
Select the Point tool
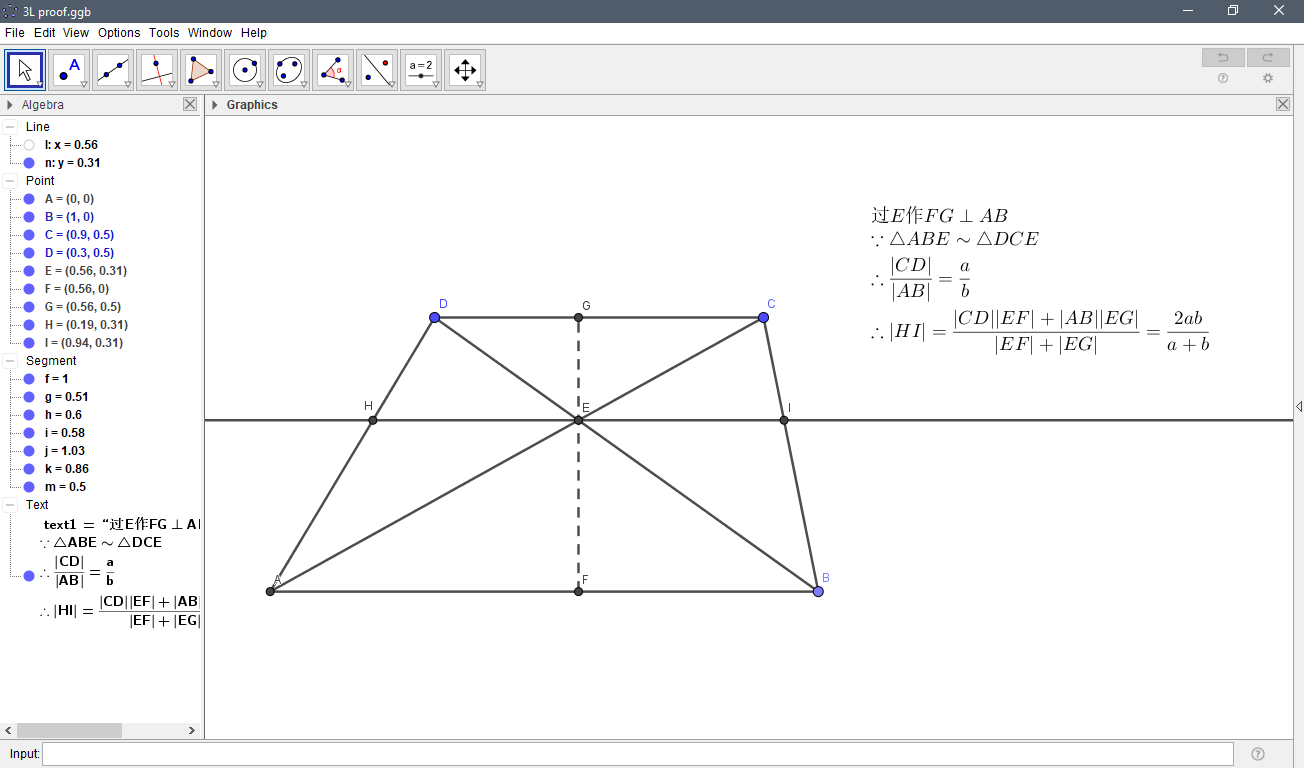coord(69,69)
